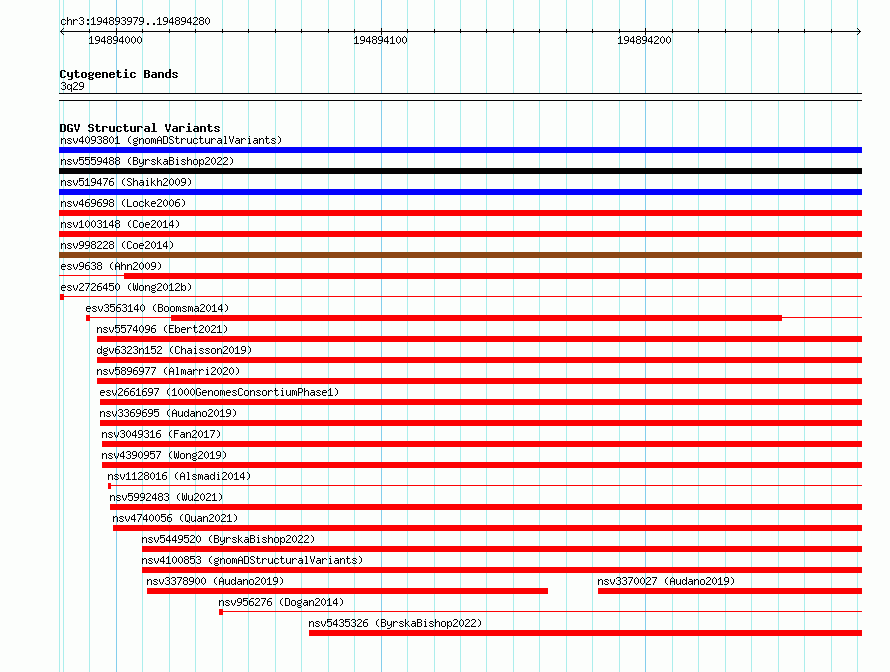
Task: Click the red bar under nsv3369695
Action: (481, 423)
